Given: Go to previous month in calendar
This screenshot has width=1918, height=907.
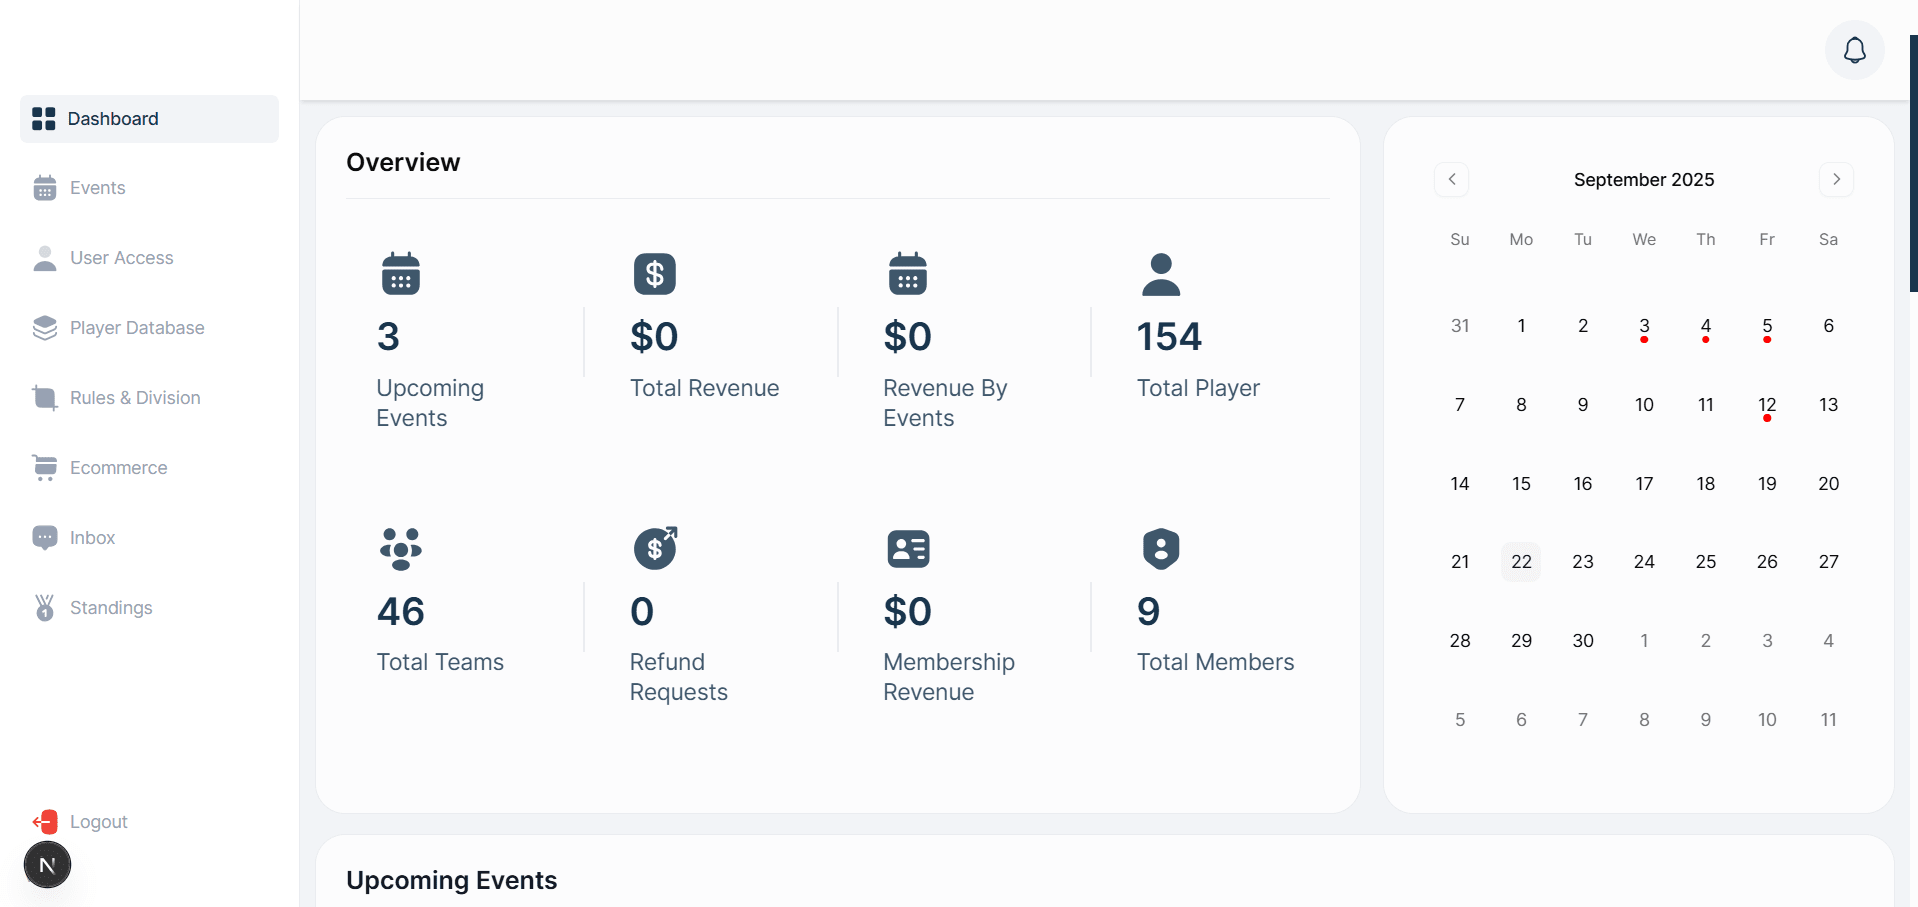Looking at the screenshot, I should tap(1451, 179).
